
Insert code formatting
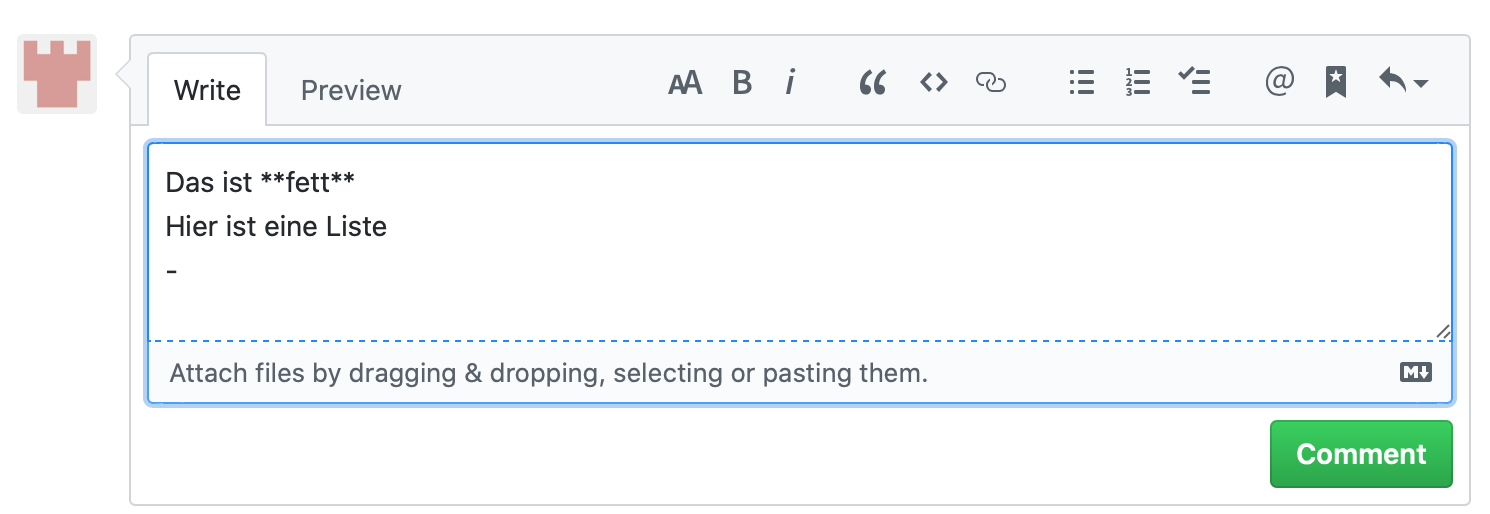coord(933,83)
